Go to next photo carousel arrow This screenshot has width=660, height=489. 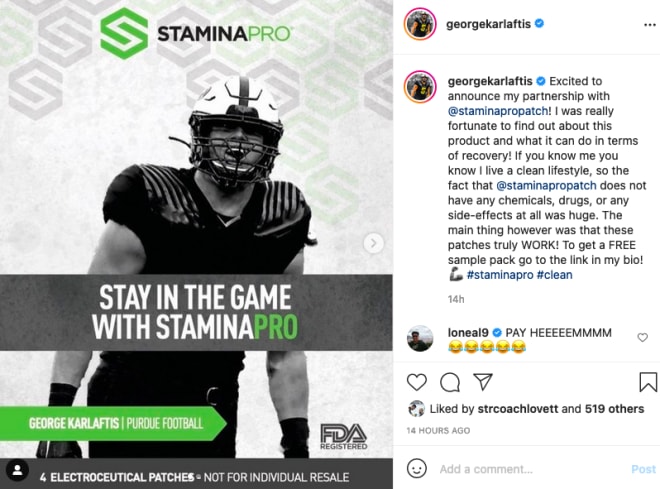click(x=373, y=243)
